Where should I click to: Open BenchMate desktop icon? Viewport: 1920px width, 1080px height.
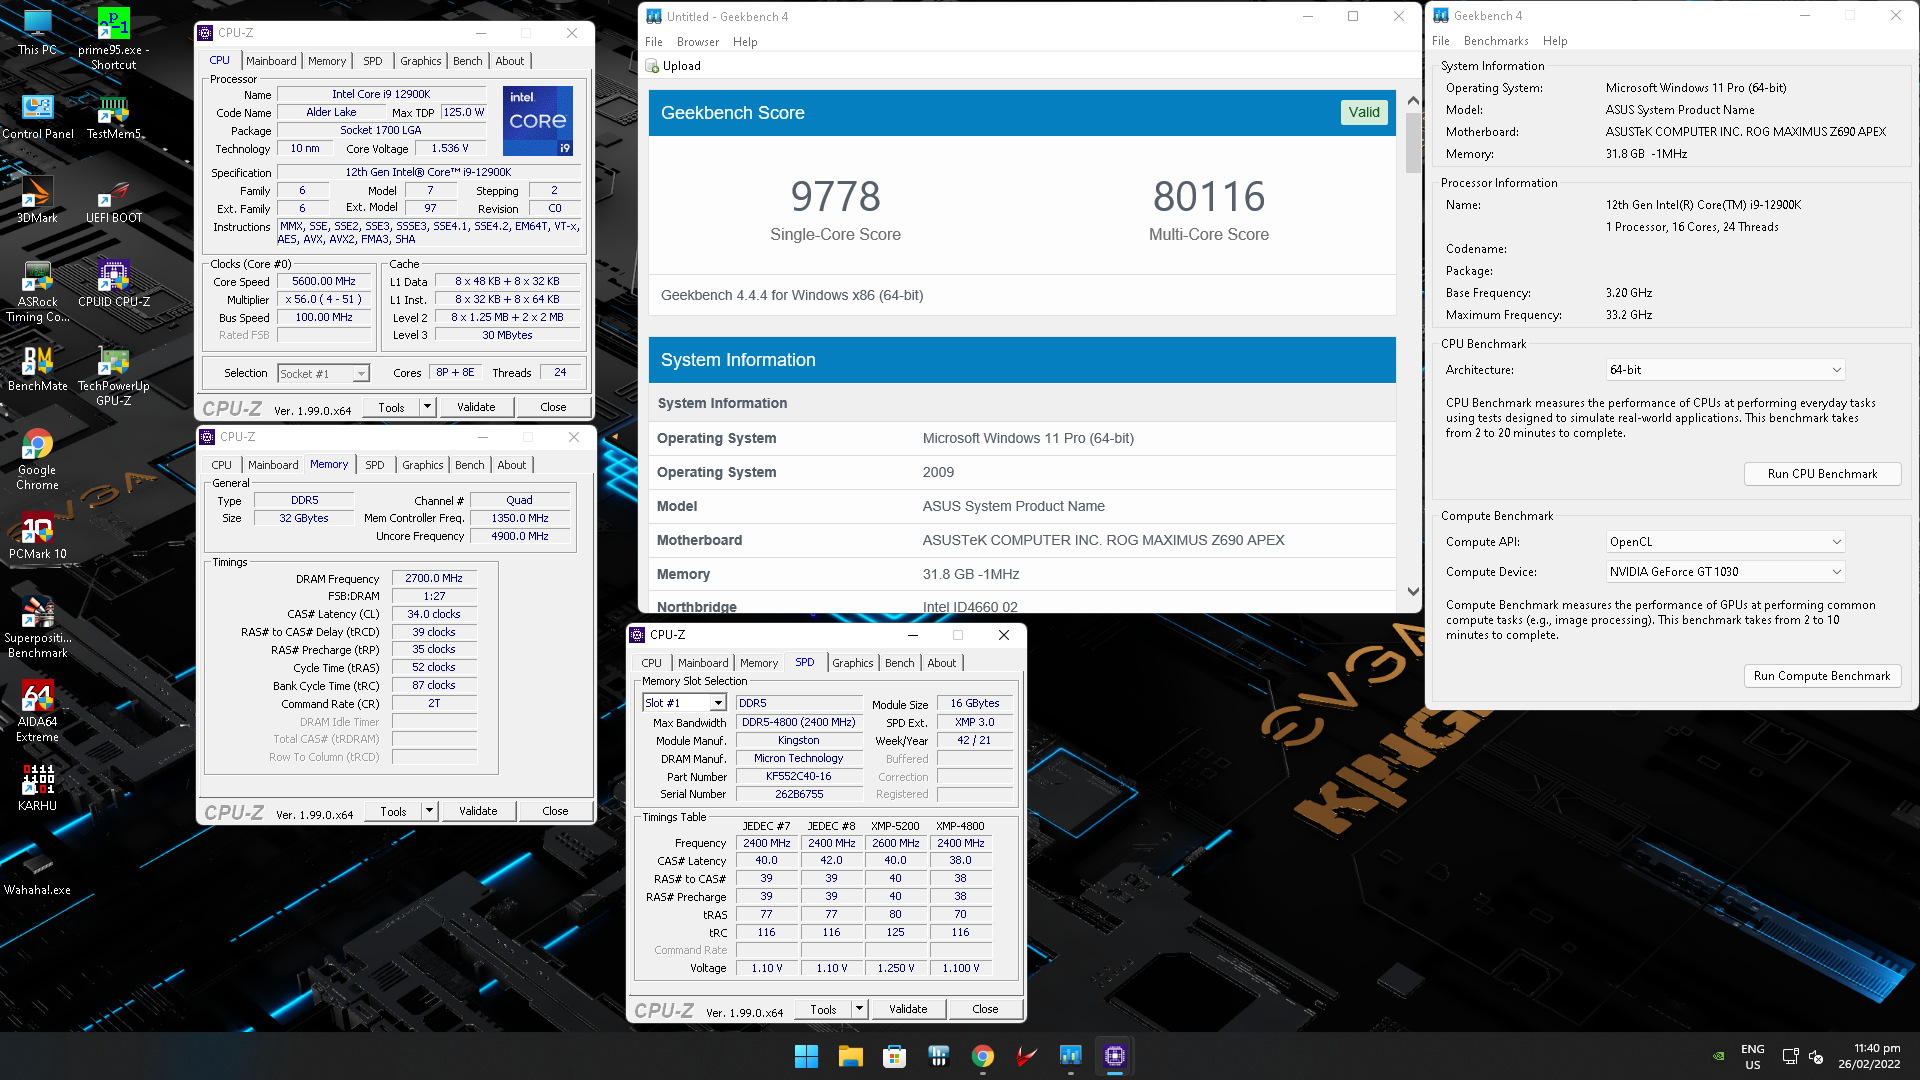[x=37, y=368]
